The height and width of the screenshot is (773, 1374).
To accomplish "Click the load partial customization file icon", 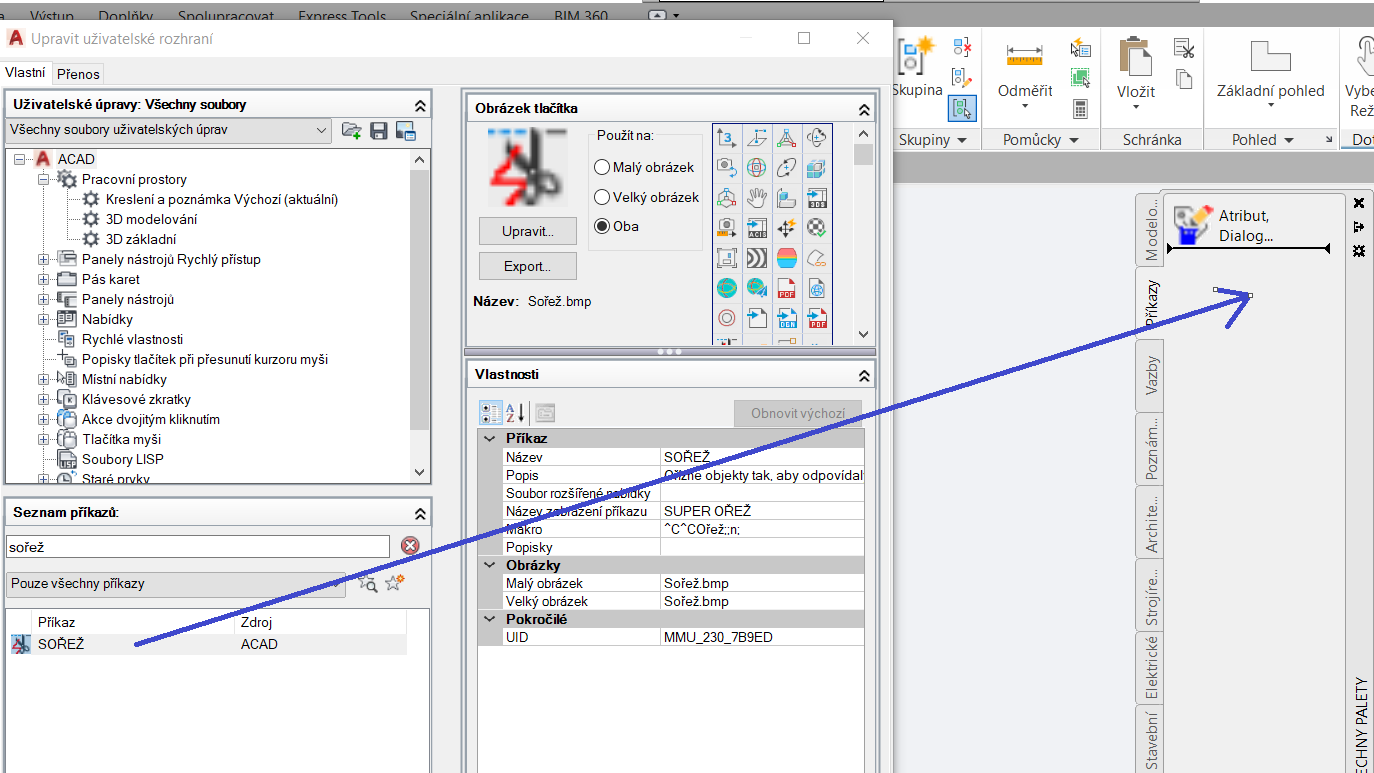I will (351, 130).
